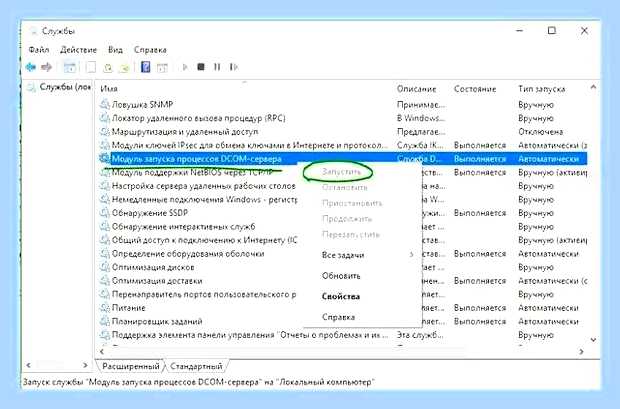Minimize the Службы window
Screen dimensions: 620x409
coord(520,30)
